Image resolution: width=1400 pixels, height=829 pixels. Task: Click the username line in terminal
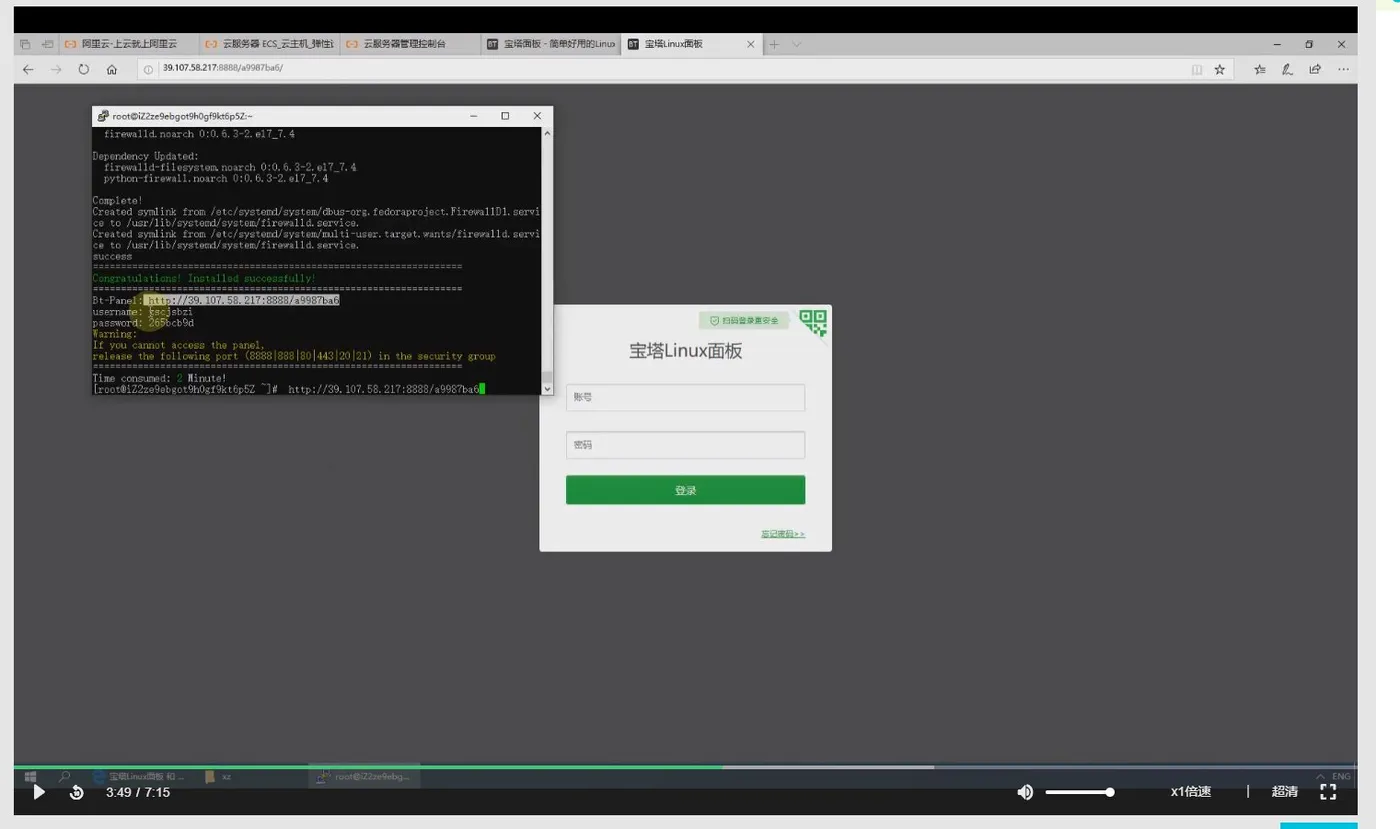coord(143,312)
